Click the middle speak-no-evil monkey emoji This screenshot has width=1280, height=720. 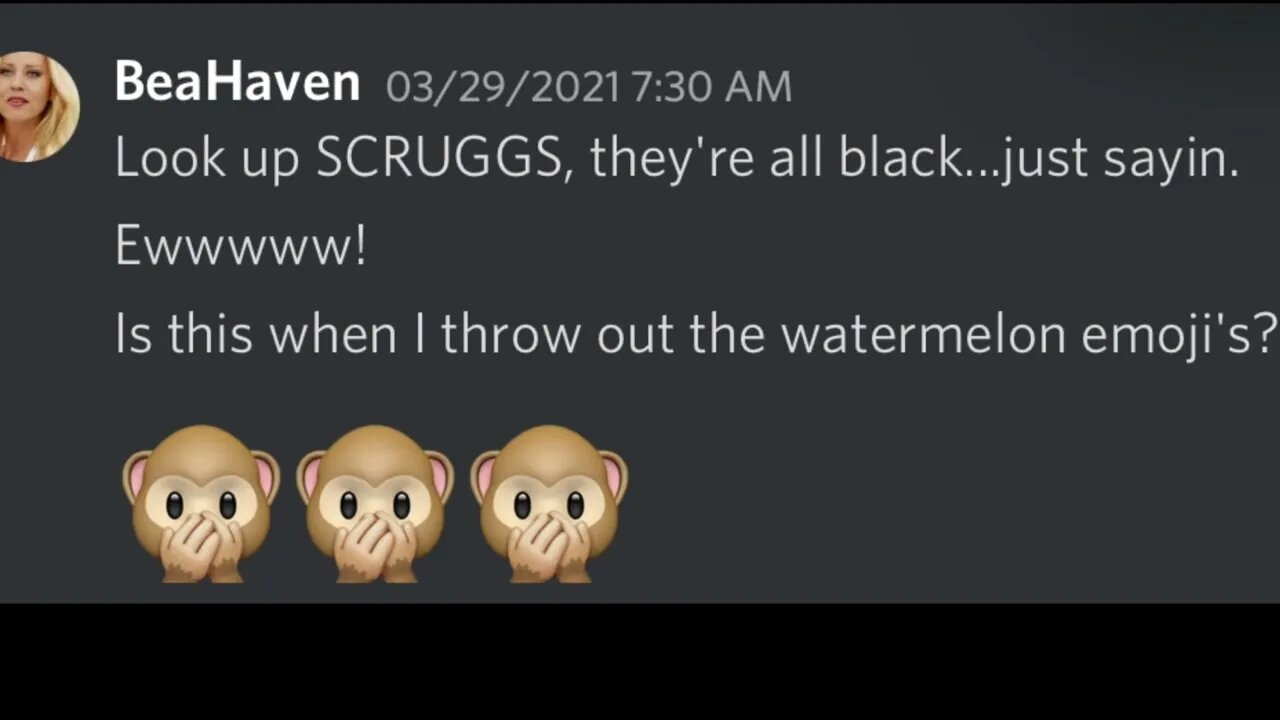375,503
